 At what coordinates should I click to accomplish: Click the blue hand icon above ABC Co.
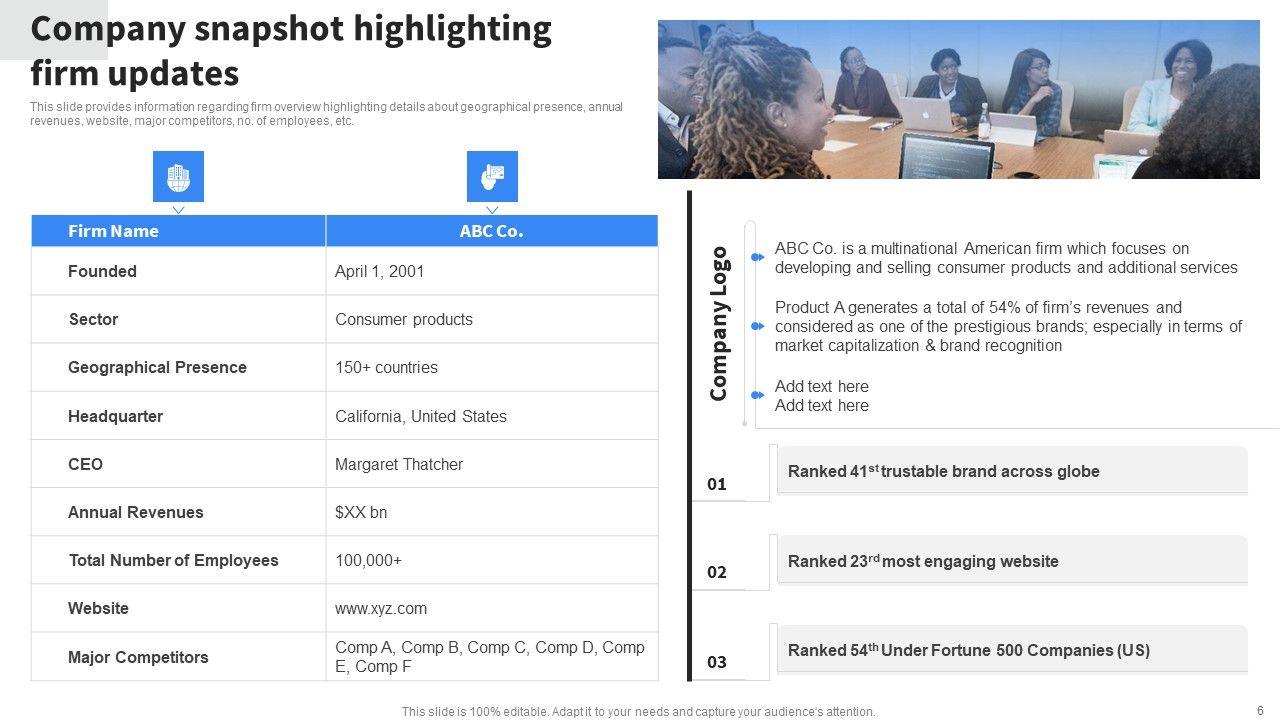click(492, 177)
